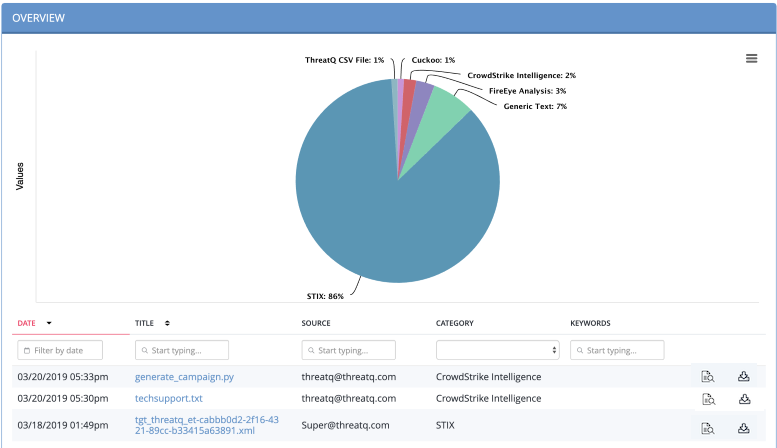Toggle sort arrows on TITLE column
The height and width of the screenshot is (448, 777).
tap(167, 323)
